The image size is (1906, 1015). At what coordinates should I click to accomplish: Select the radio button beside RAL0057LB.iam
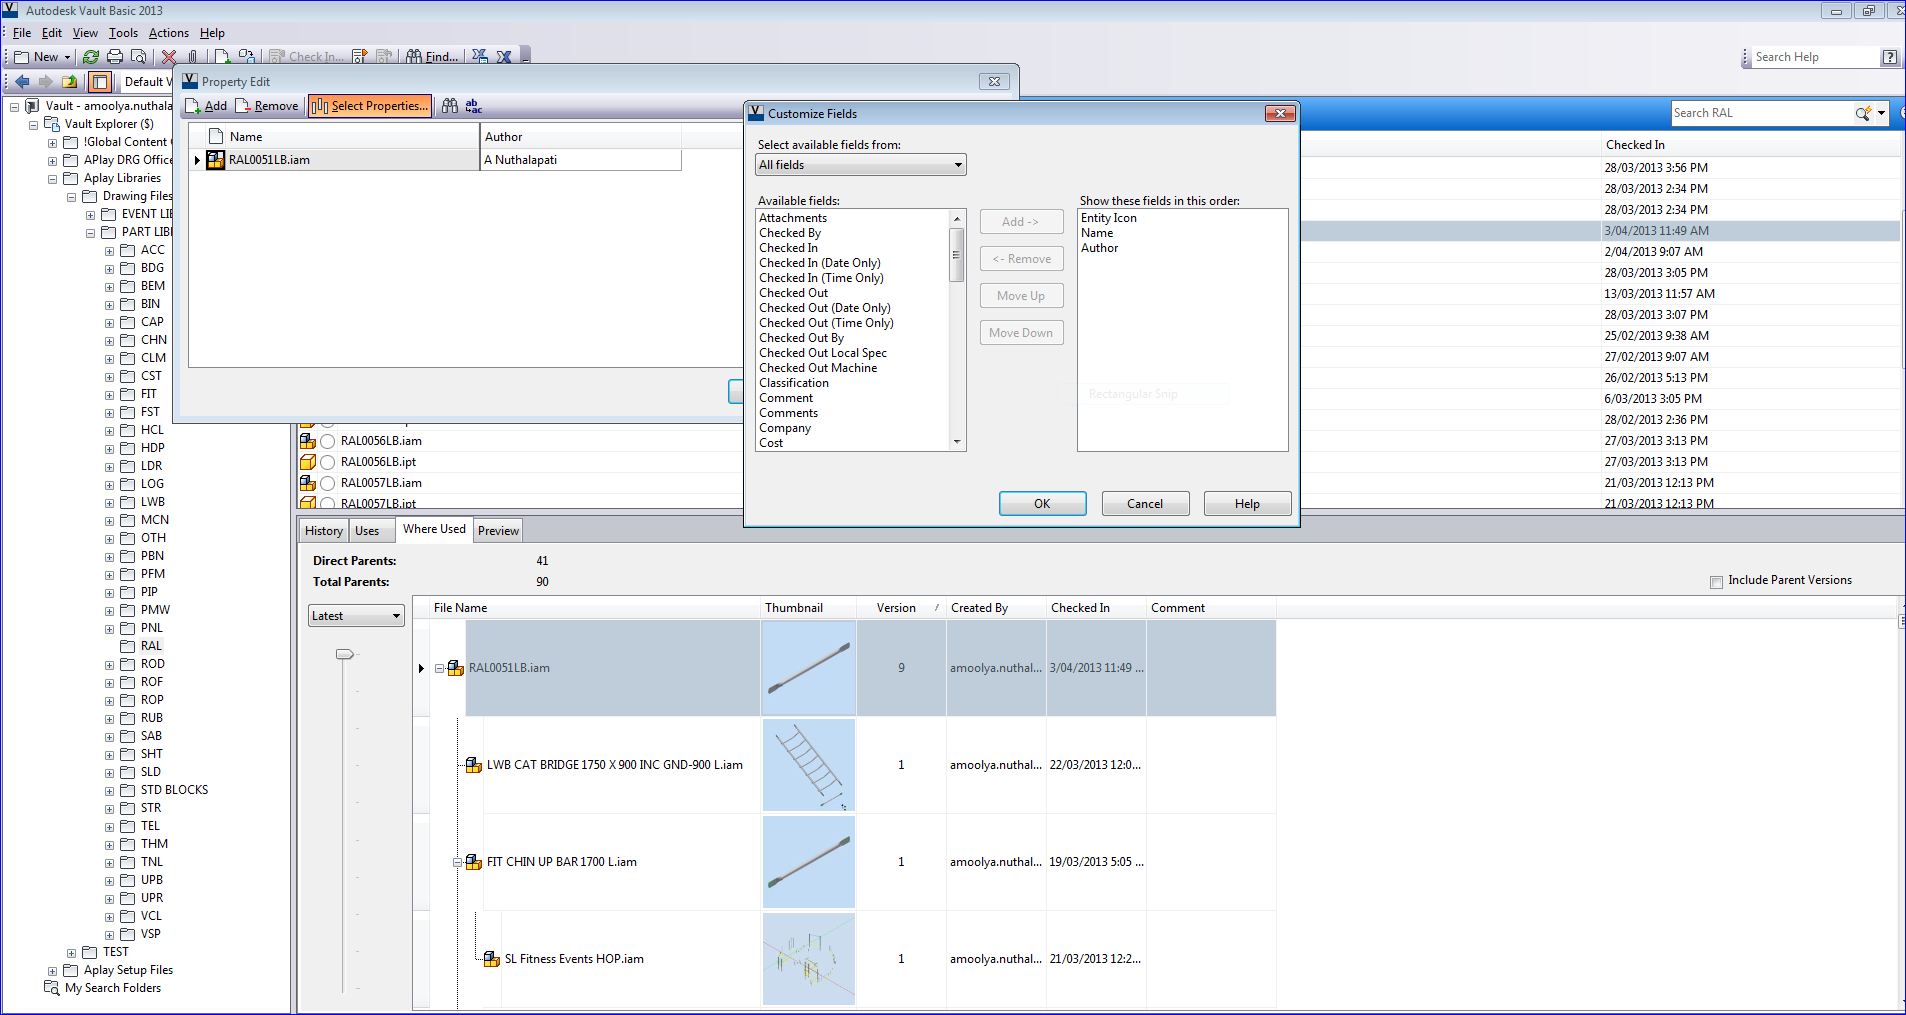click(x=328, y=483)
